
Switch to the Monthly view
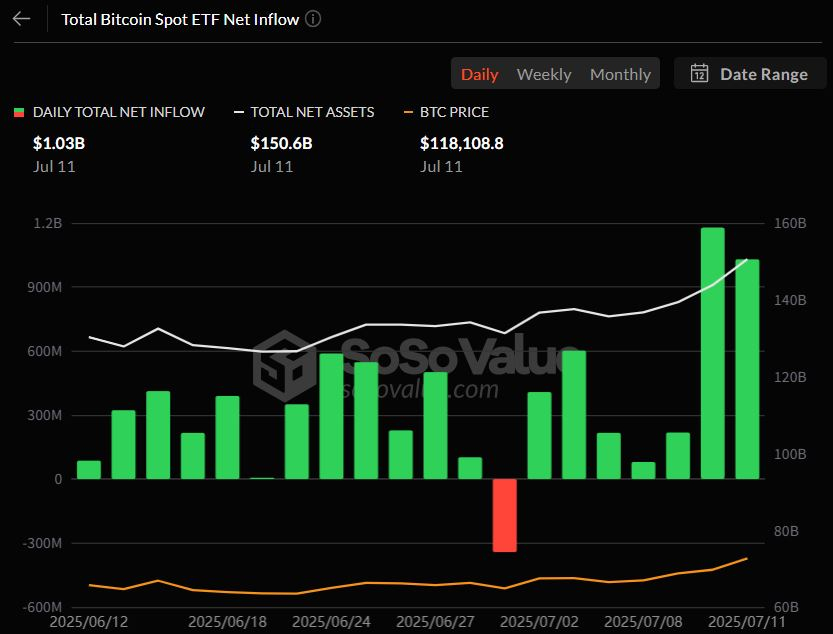pyautogui.click(x=620, y=74)
